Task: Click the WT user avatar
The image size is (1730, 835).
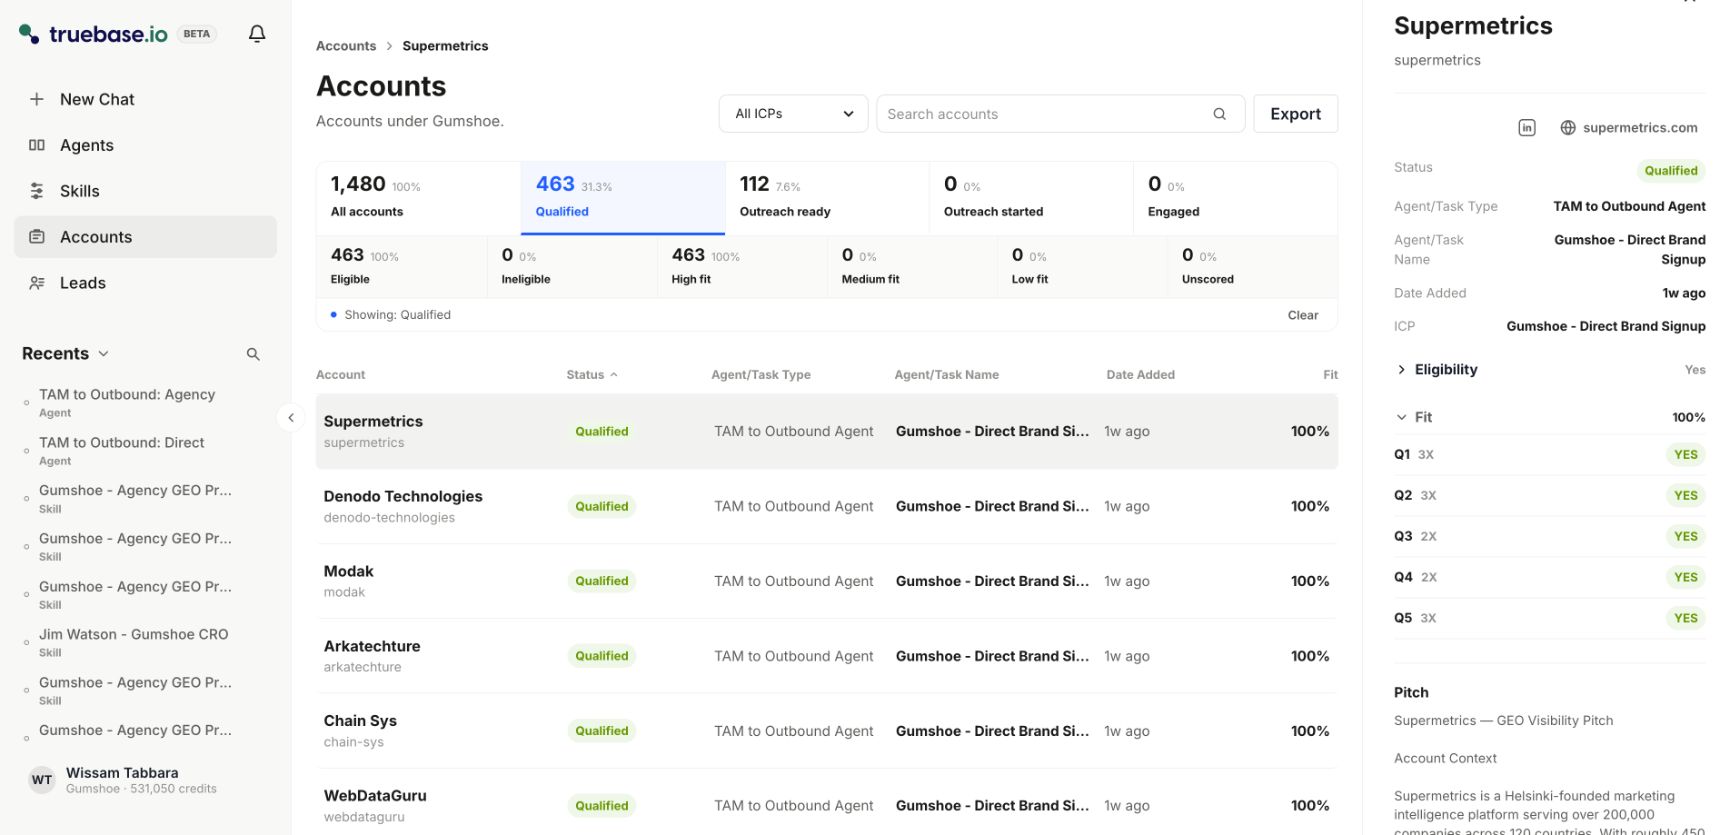Action: pos(42,780)
